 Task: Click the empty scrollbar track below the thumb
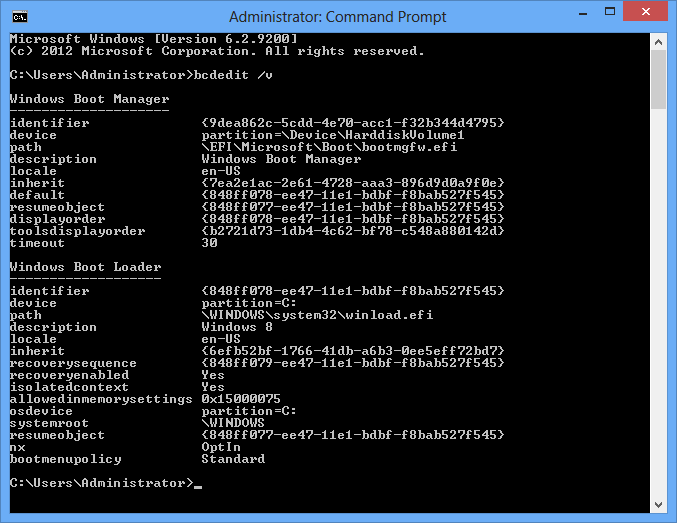click(658, 300)
